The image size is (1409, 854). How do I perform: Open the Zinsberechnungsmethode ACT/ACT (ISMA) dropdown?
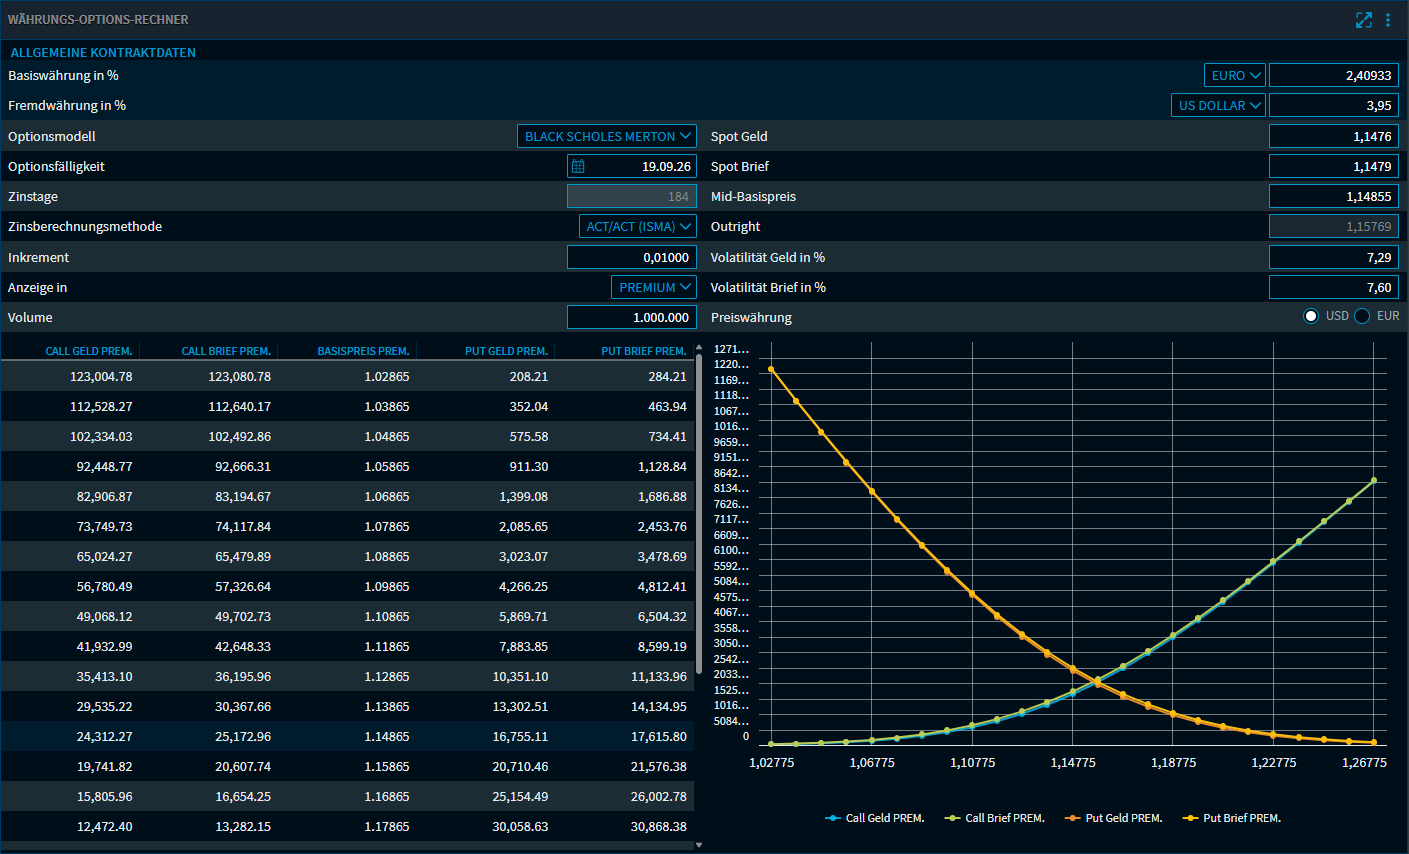pyautogui.click(x=638, y=226)
